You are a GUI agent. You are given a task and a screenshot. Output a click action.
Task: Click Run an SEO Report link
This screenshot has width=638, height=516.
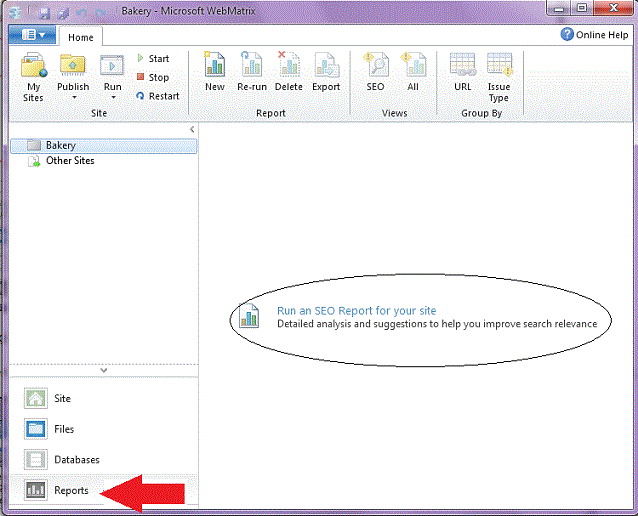(356, 311)
